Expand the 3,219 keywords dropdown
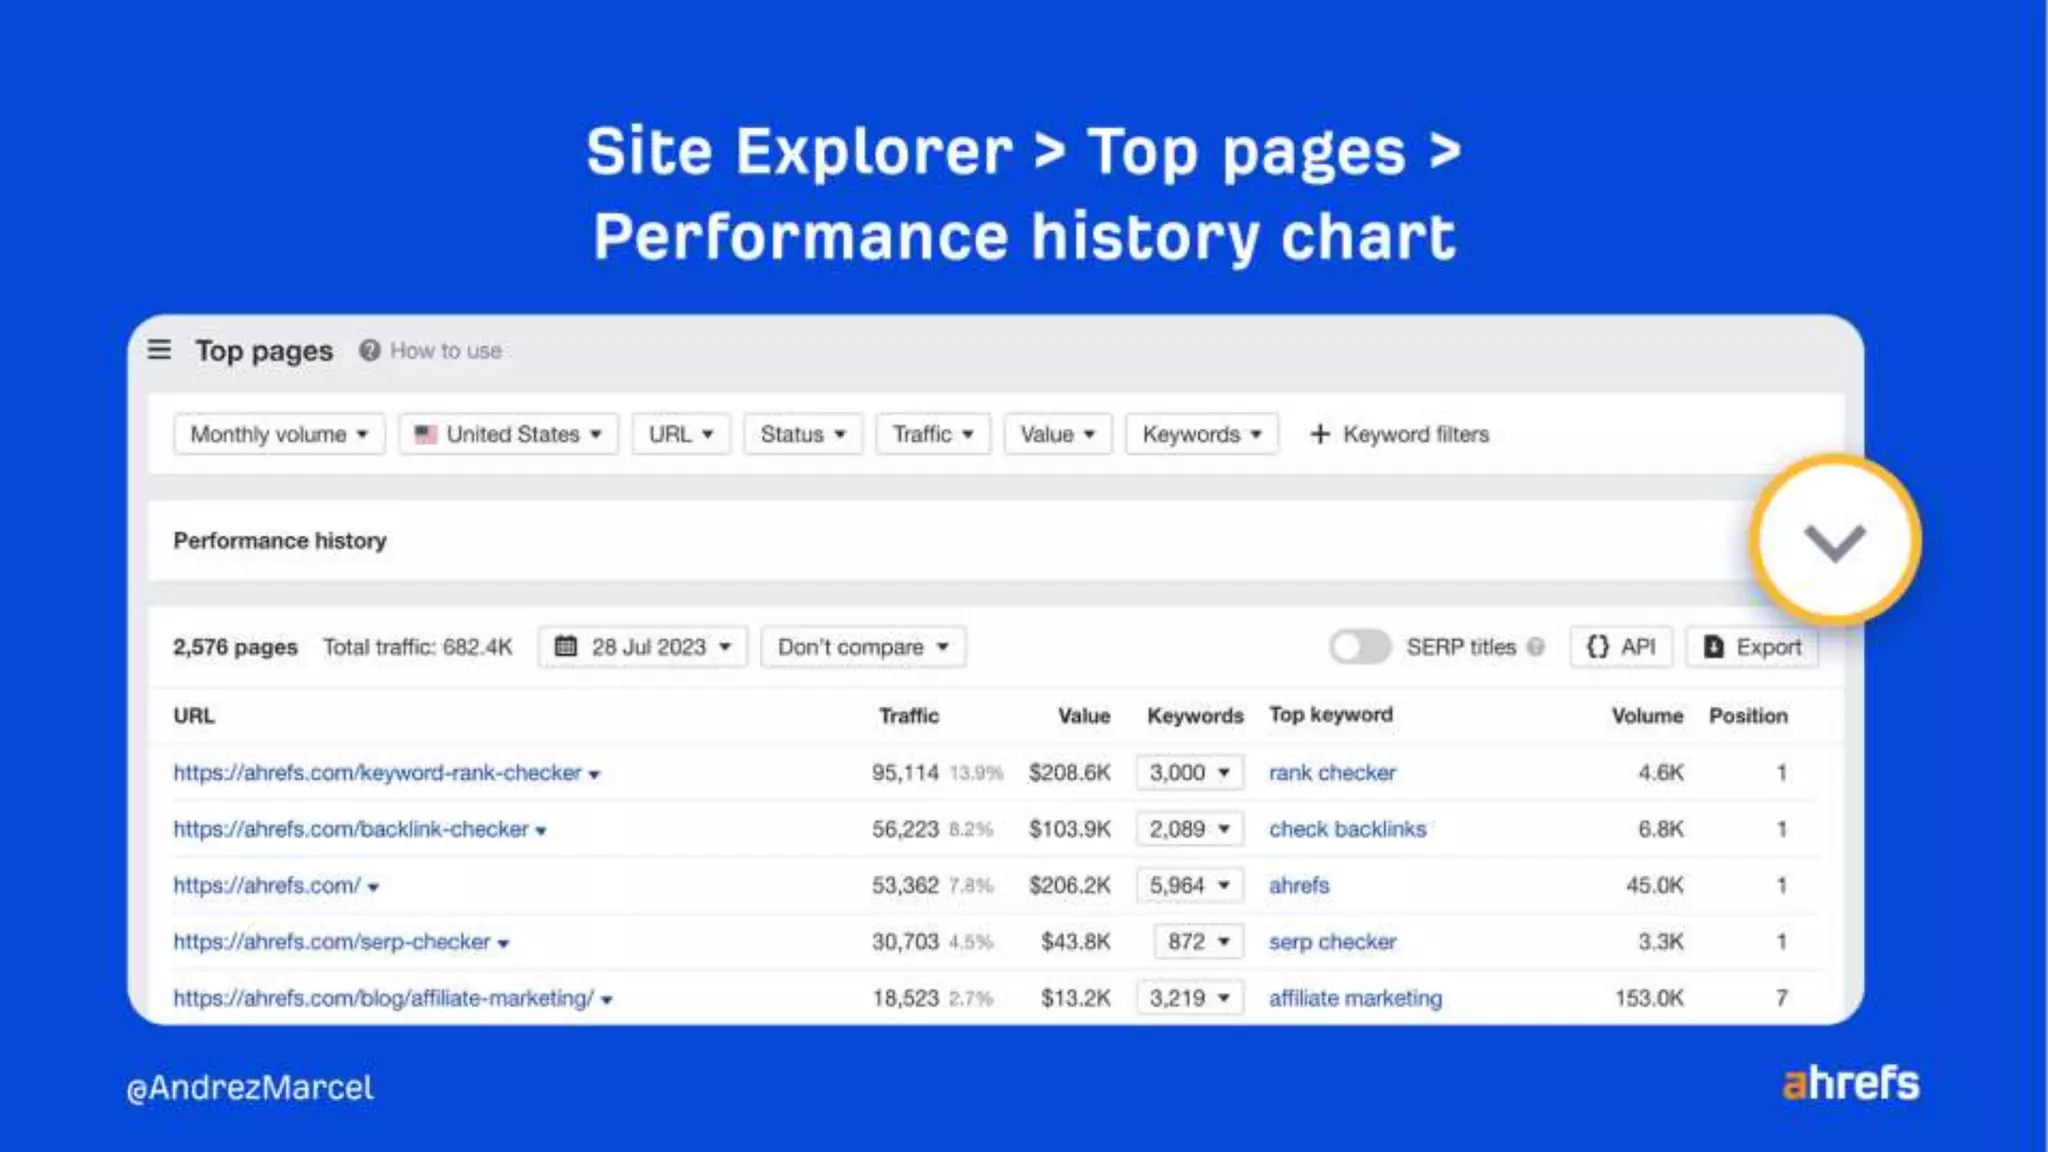The width and height of the screenshot is (2048, 1152). pyautogui.click(x=1190, y=998)
